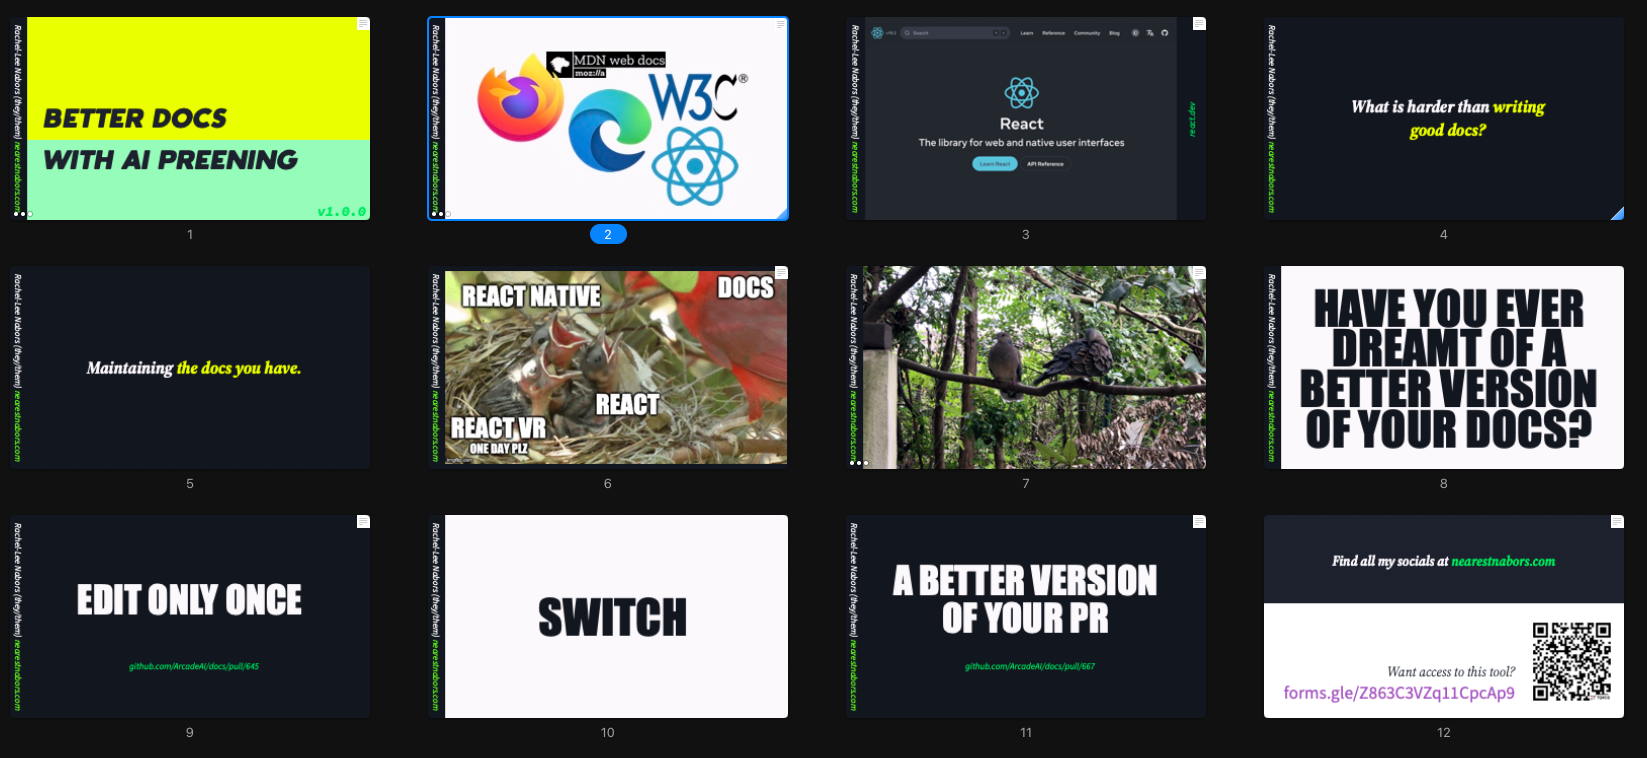Select the highlighted slide number 2 badge
The image size is (1647, 758).
(608, 234)
